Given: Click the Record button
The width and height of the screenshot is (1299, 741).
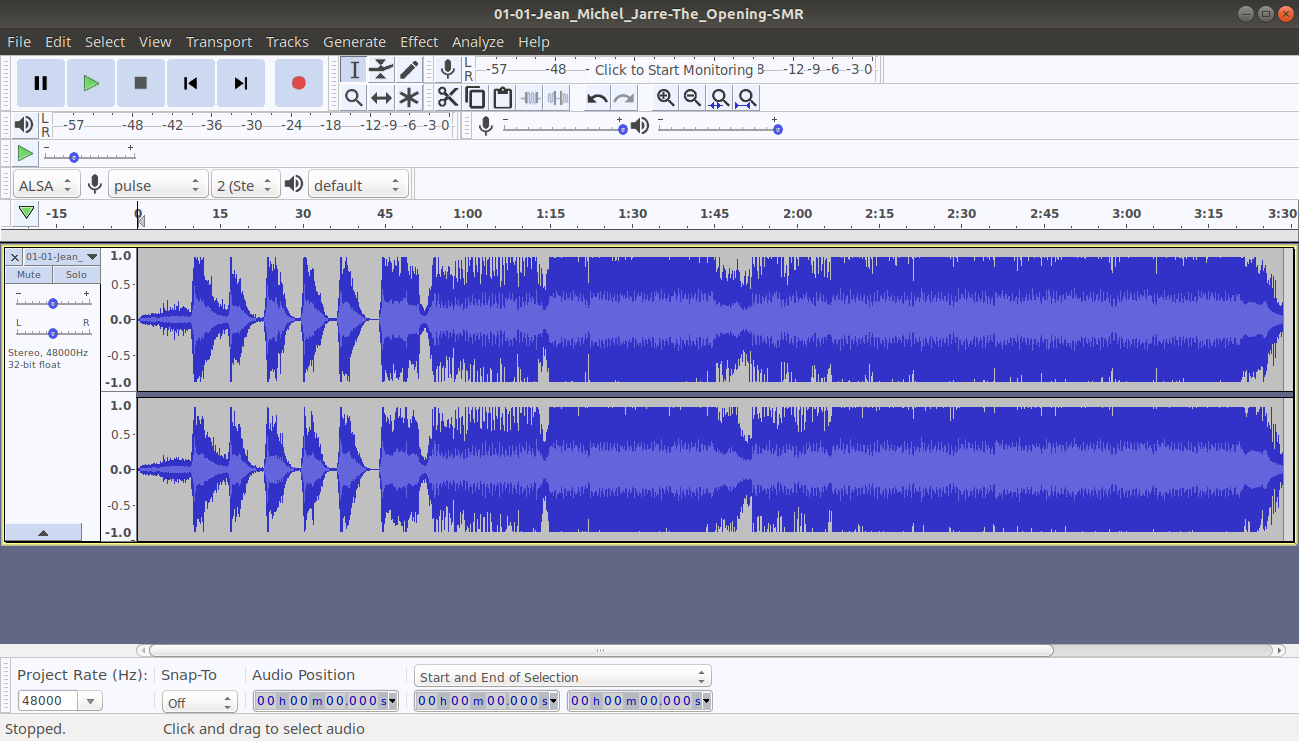Looking at the screenshot, I should coord(298,83).
